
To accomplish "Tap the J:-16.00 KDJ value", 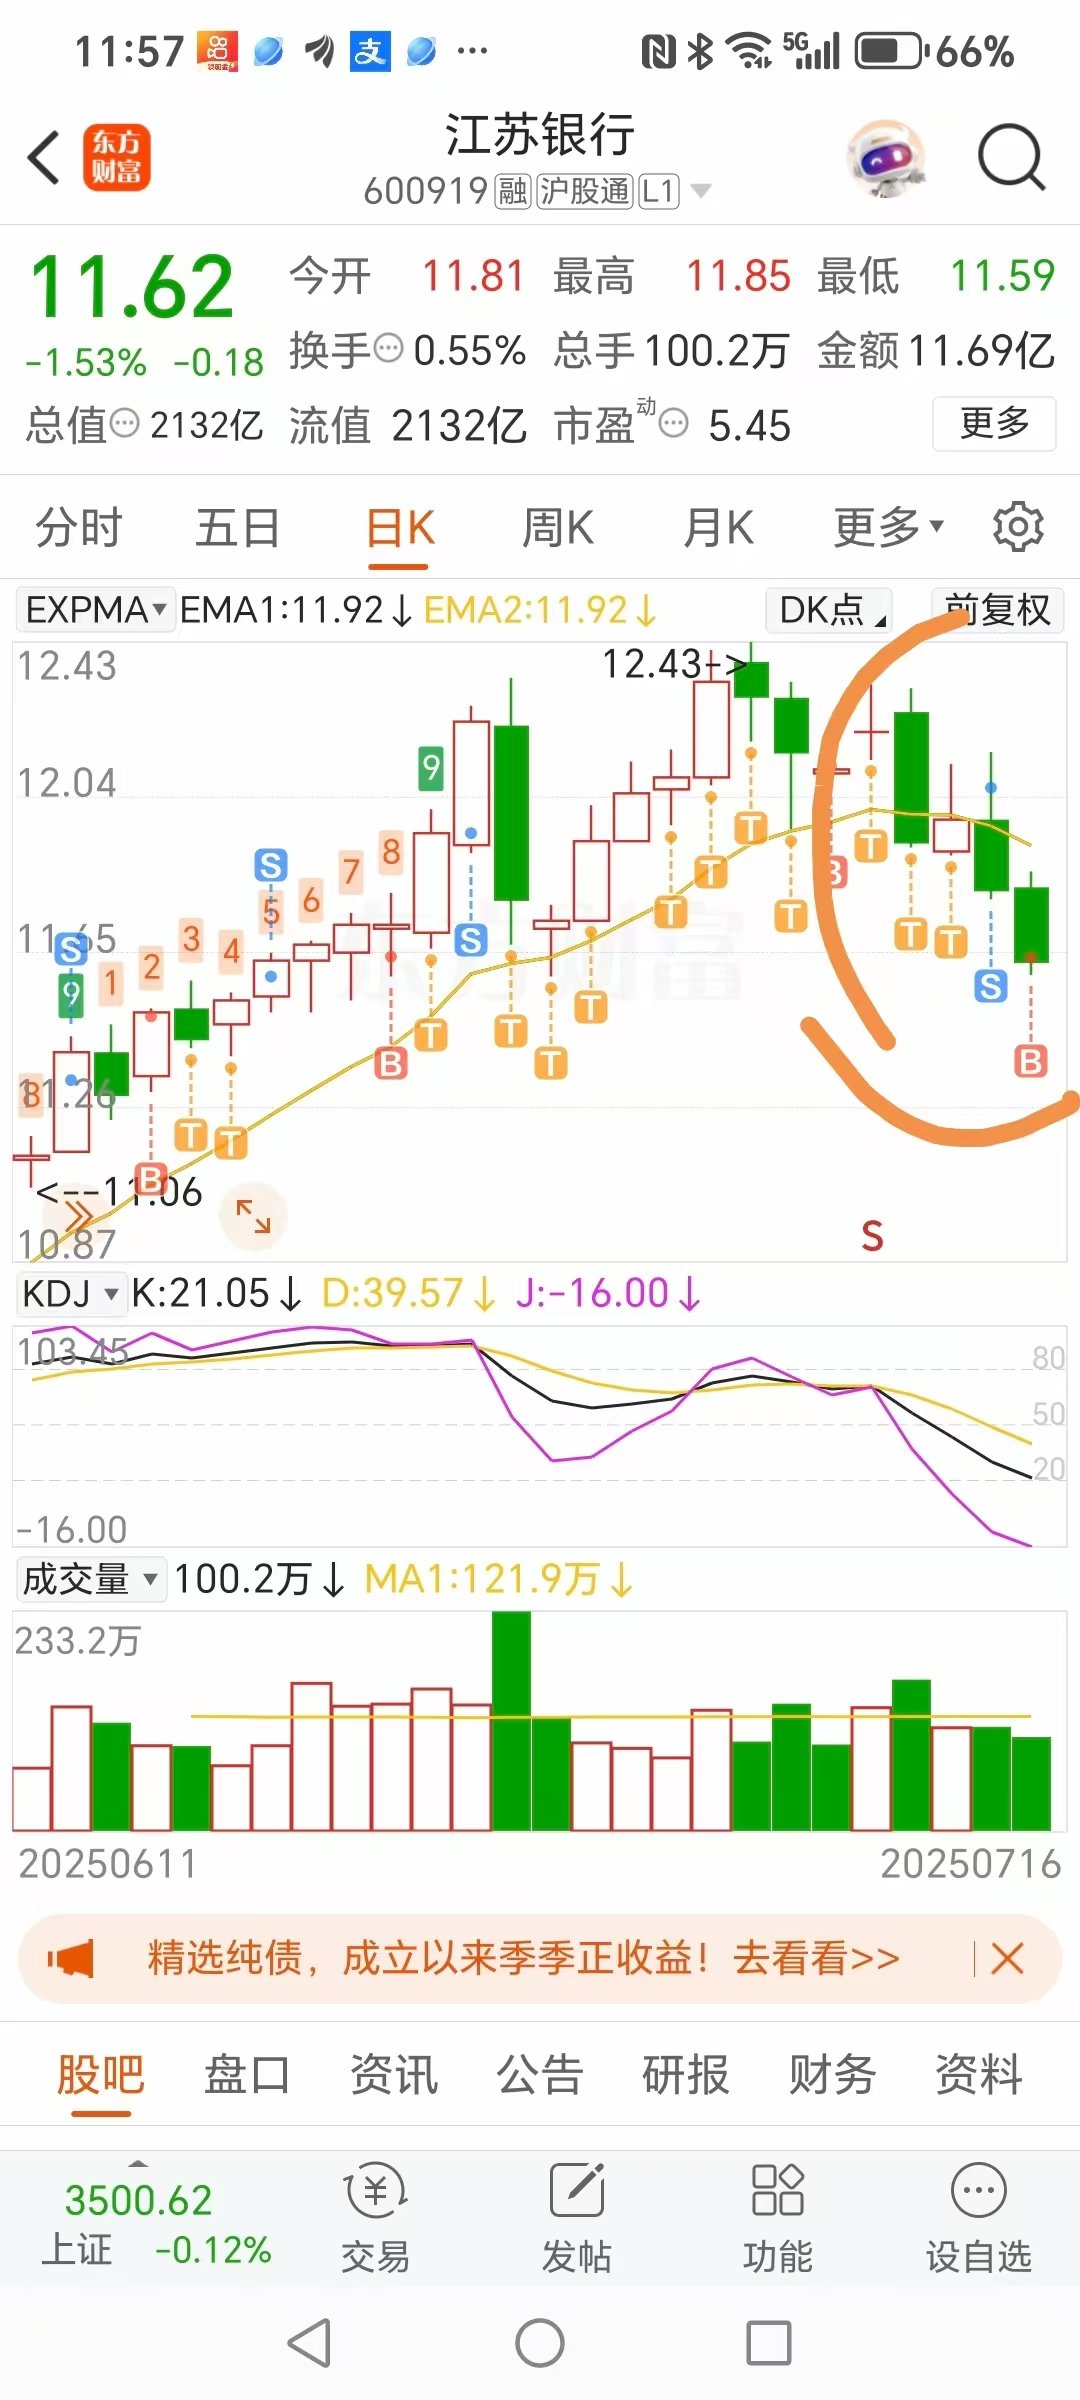I will coord(608,1293).
